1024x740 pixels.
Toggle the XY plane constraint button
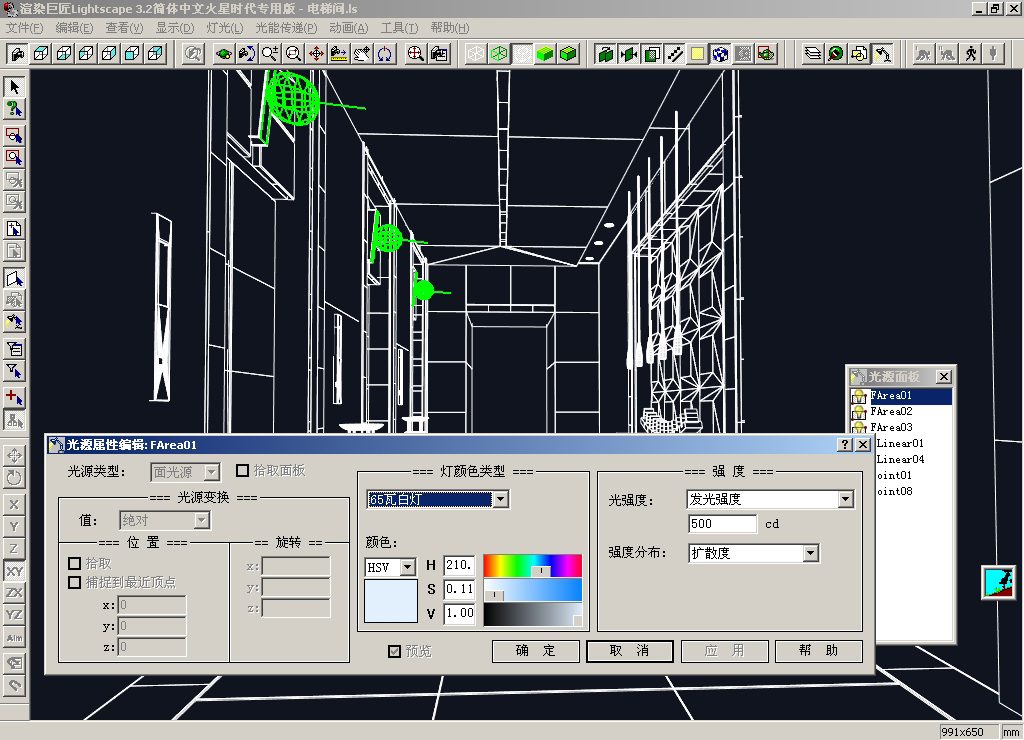[14, 571]
